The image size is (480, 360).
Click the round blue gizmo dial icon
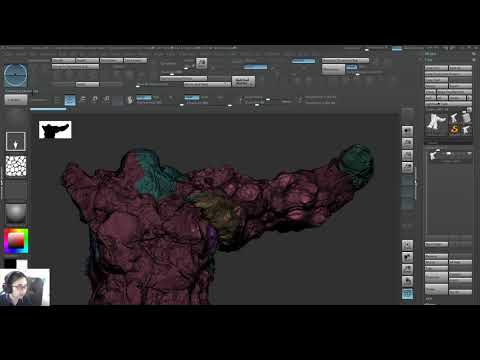coord(16,76)
